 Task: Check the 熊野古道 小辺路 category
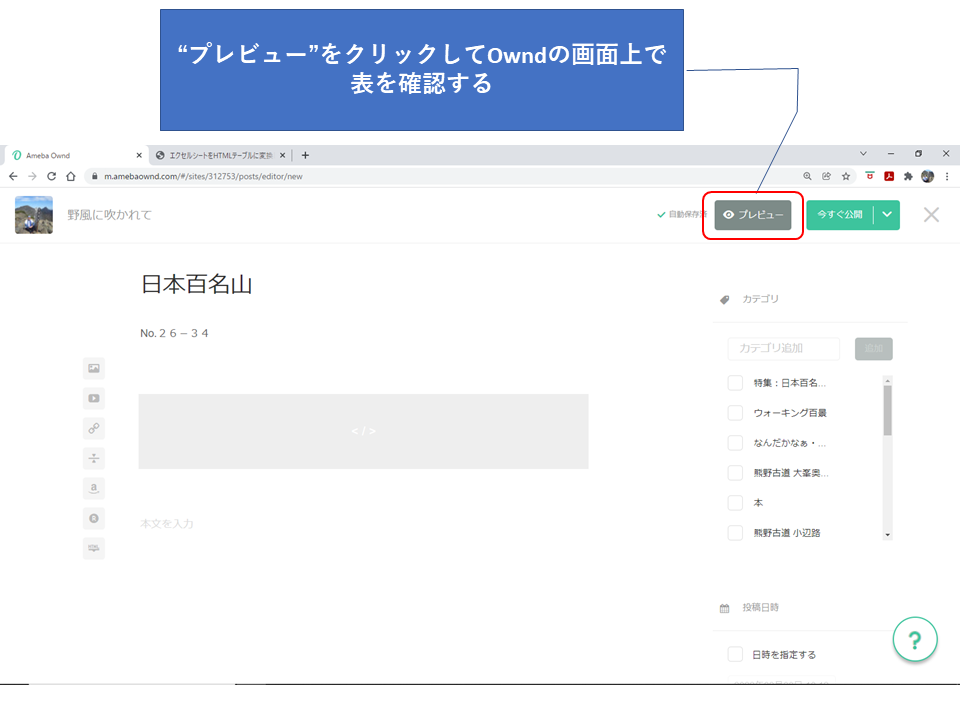[735, 533]
